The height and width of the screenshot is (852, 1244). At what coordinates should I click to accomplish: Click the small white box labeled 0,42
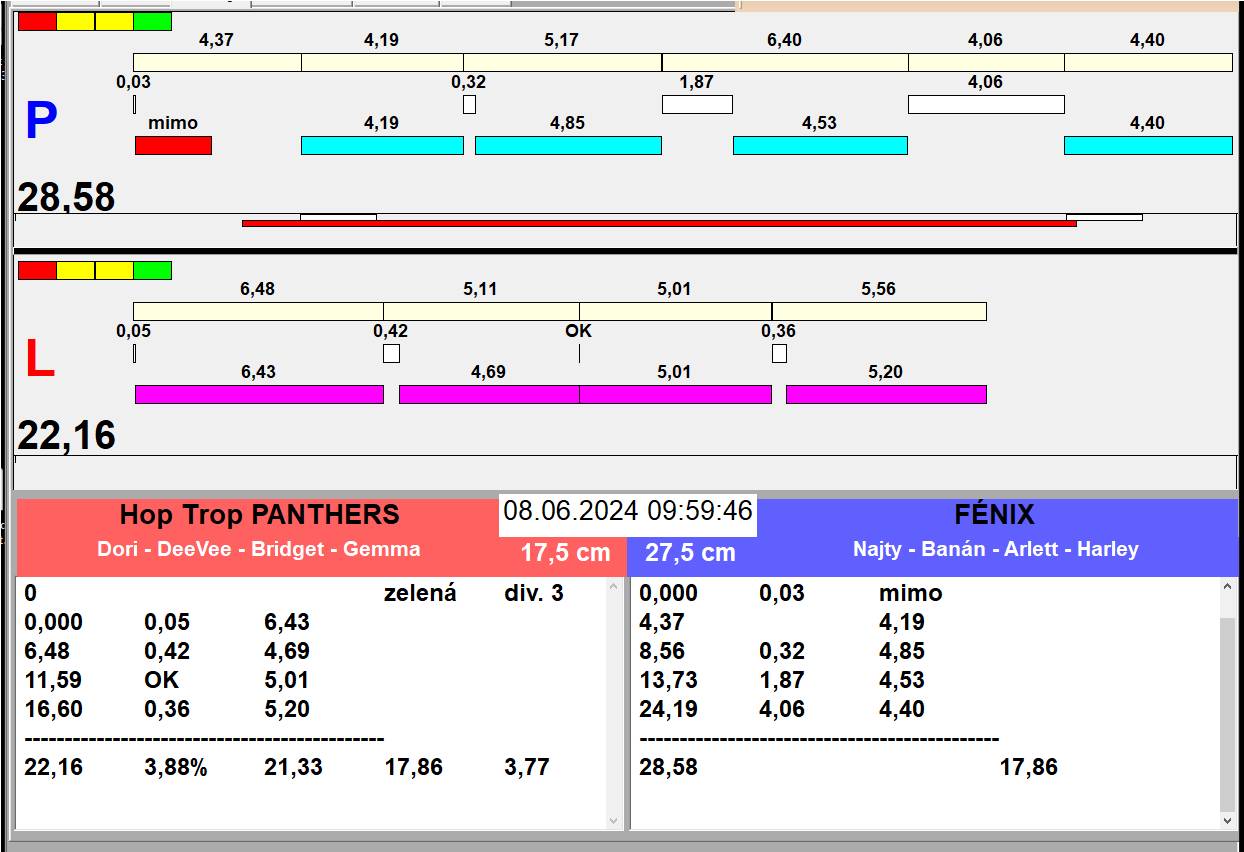point(391,353)
